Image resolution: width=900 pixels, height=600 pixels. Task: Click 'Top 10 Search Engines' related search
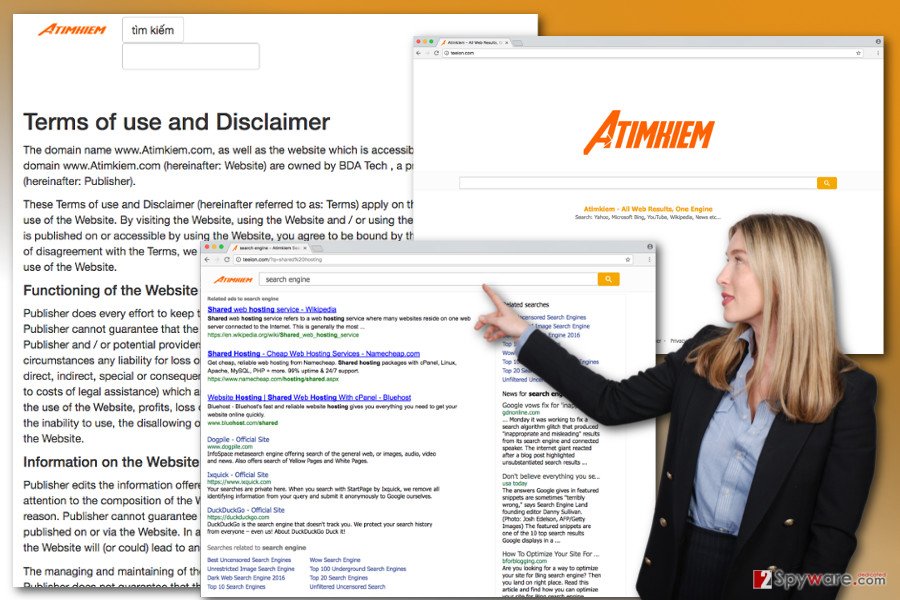(x=236, y=587)
